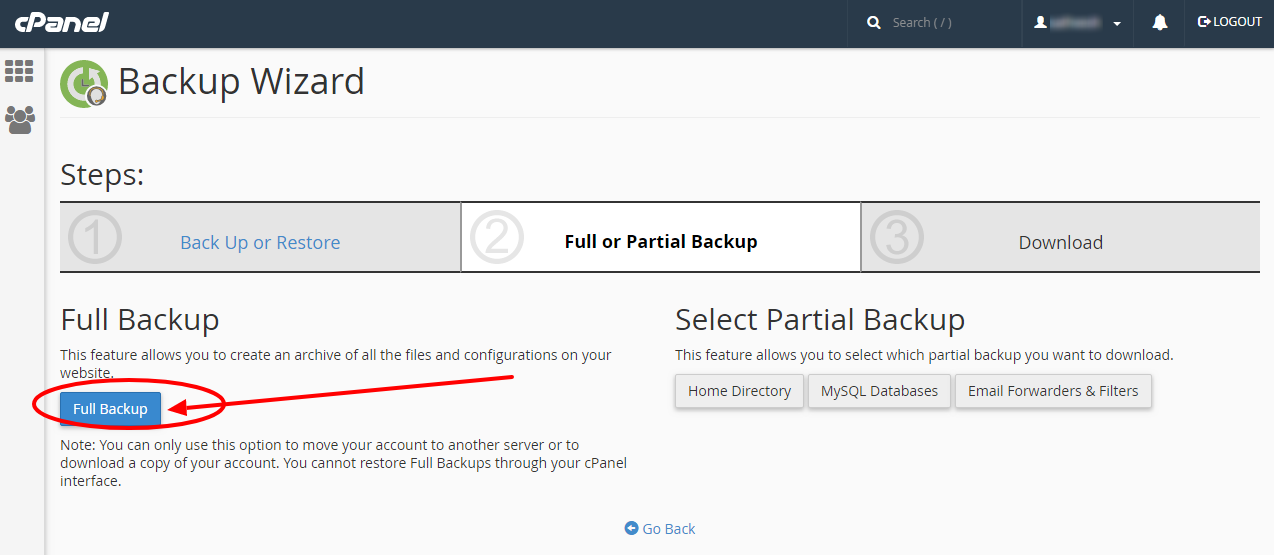Choose Email Forwarders & Filters backup
This screenshot has width=1274, height=555.
1053,391
